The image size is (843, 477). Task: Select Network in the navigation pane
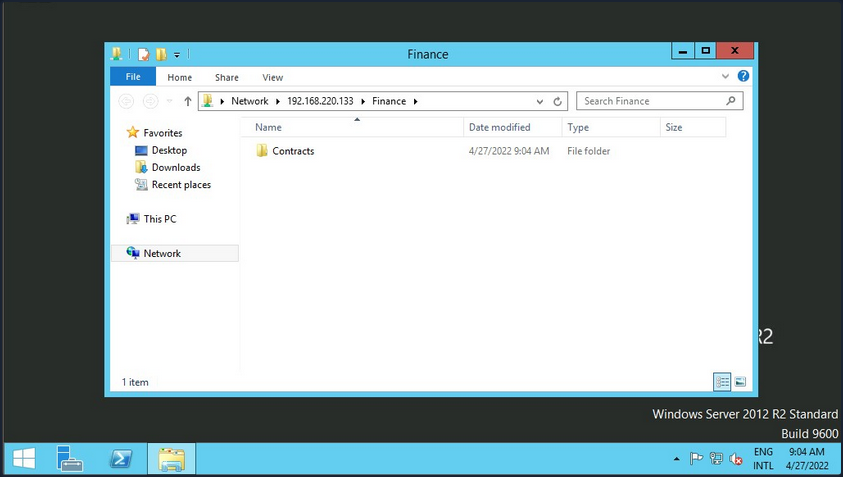pos(162,253)
